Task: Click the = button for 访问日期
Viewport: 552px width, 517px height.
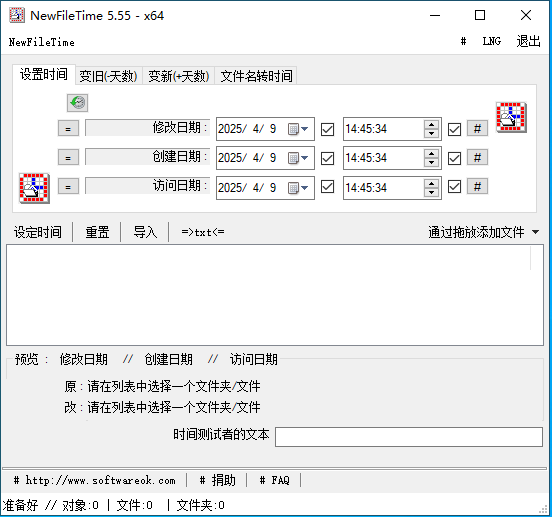Action: tap(68, 186)
